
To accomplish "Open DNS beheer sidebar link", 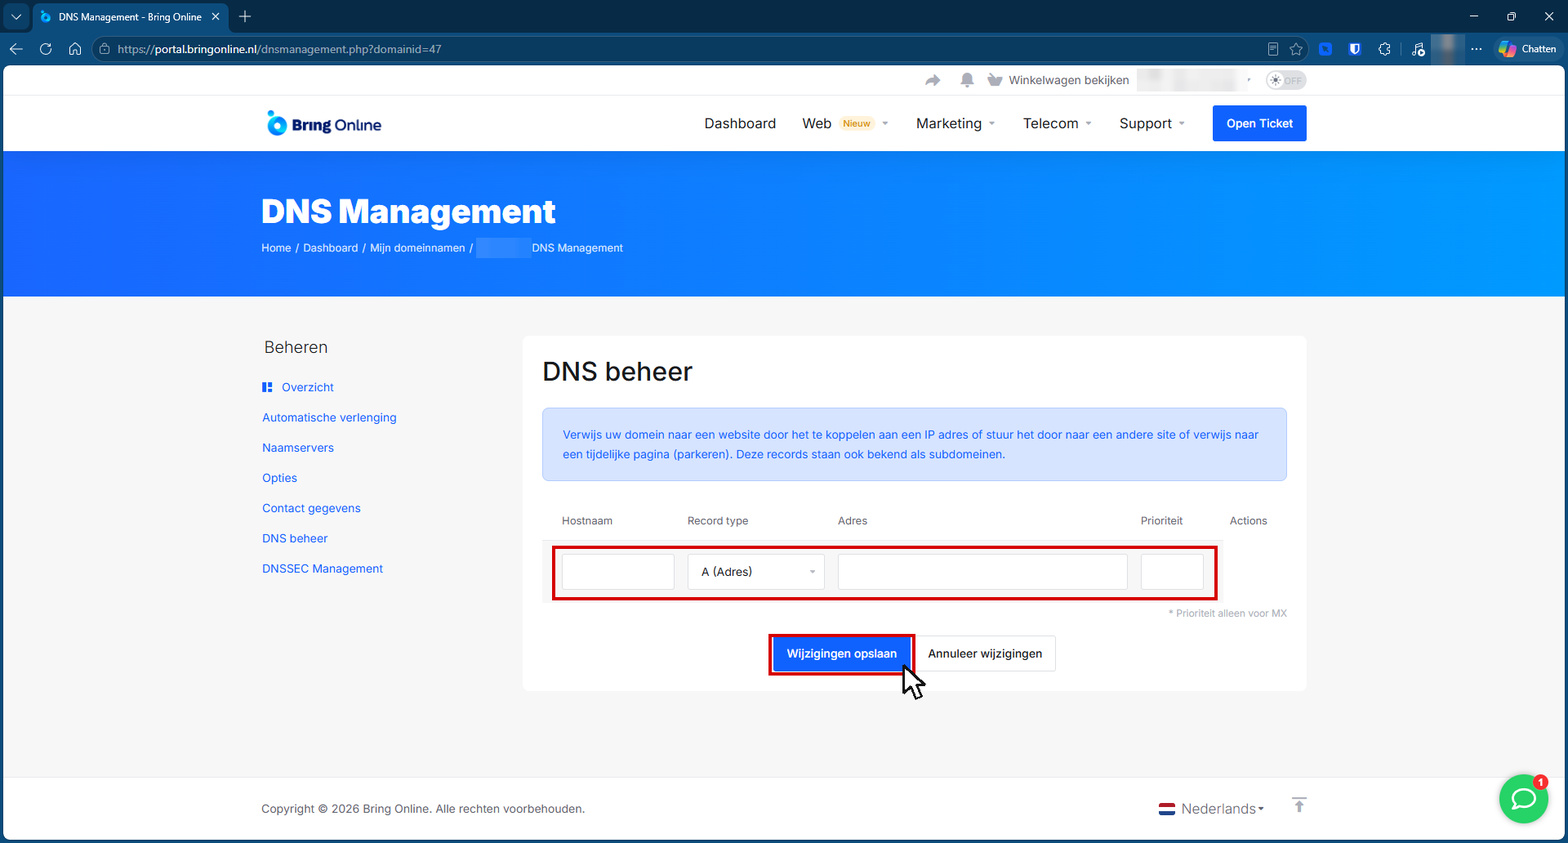I will pyautogui.click(x=295, y=538).
